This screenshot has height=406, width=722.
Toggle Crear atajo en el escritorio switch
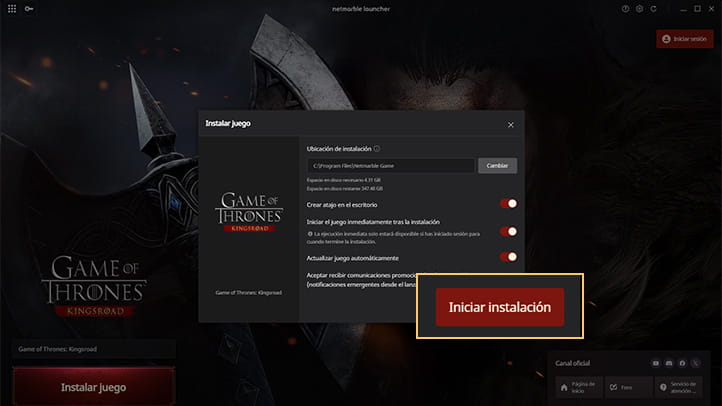(x=508, y=203)
